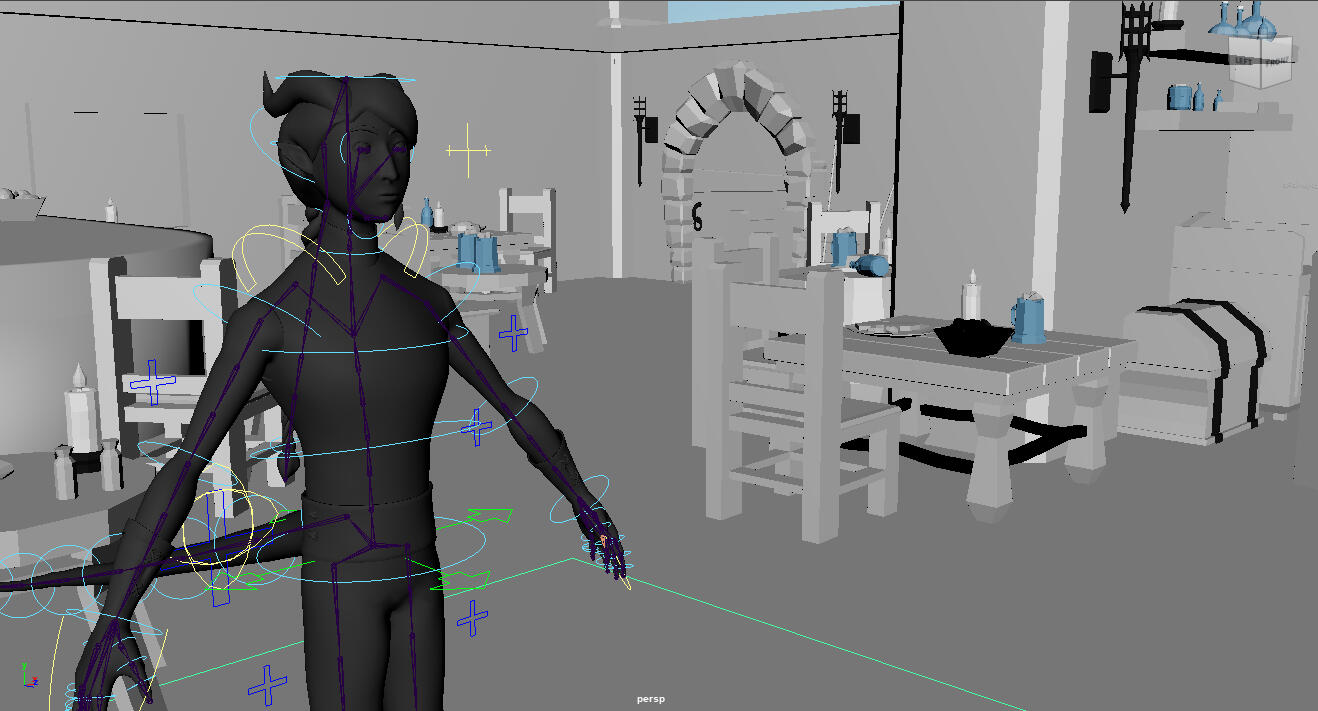
Task: Click the persp camera label
Action: [649, 699]
